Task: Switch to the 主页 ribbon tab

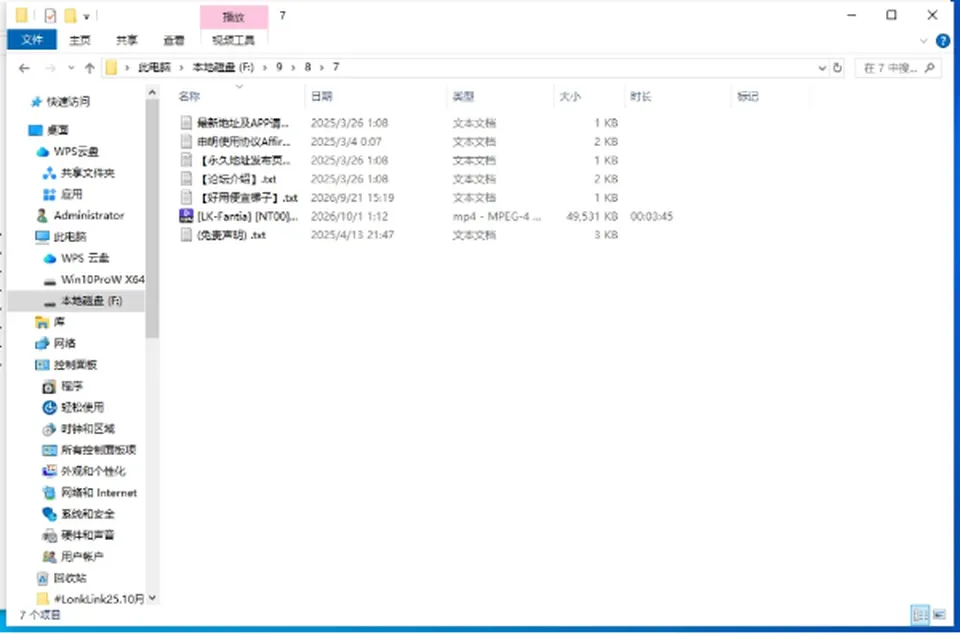Action: (x=80, y=40)
